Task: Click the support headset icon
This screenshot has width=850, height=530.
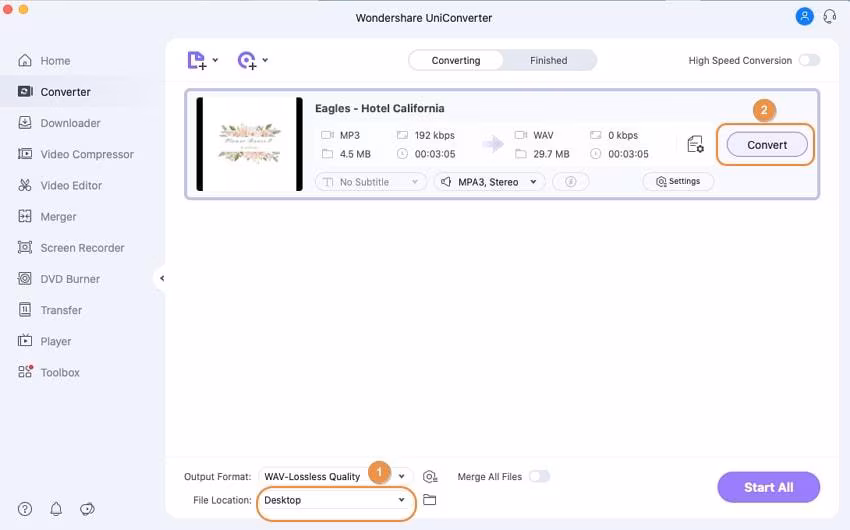Action: pyautogui.click(x=829, y=16)
